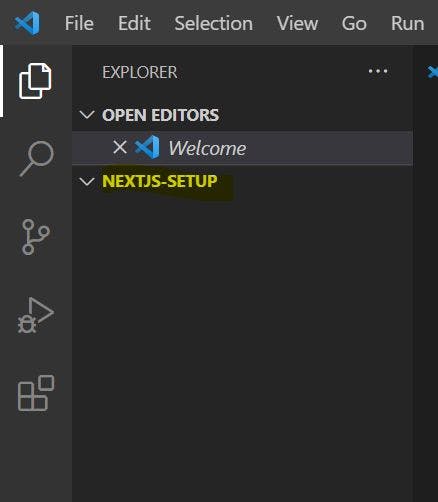Collapse the NEXTJS-SETUP folder chevron
Viewport: 438px width, 502px height.
point(87,182)
